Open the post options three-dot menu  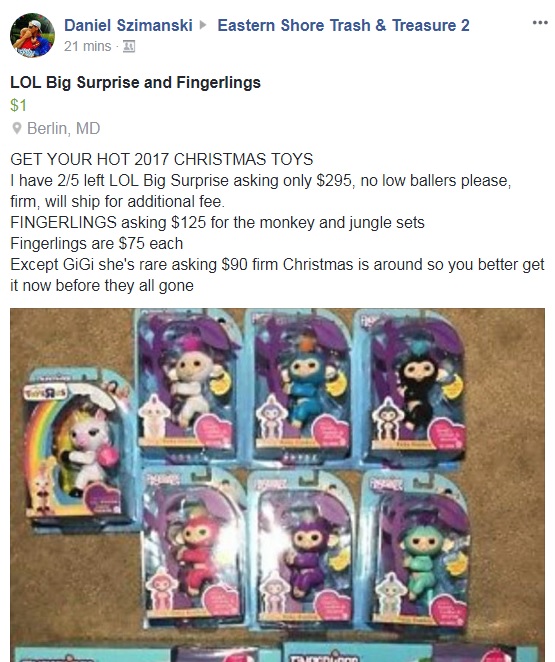pos(540,23)
